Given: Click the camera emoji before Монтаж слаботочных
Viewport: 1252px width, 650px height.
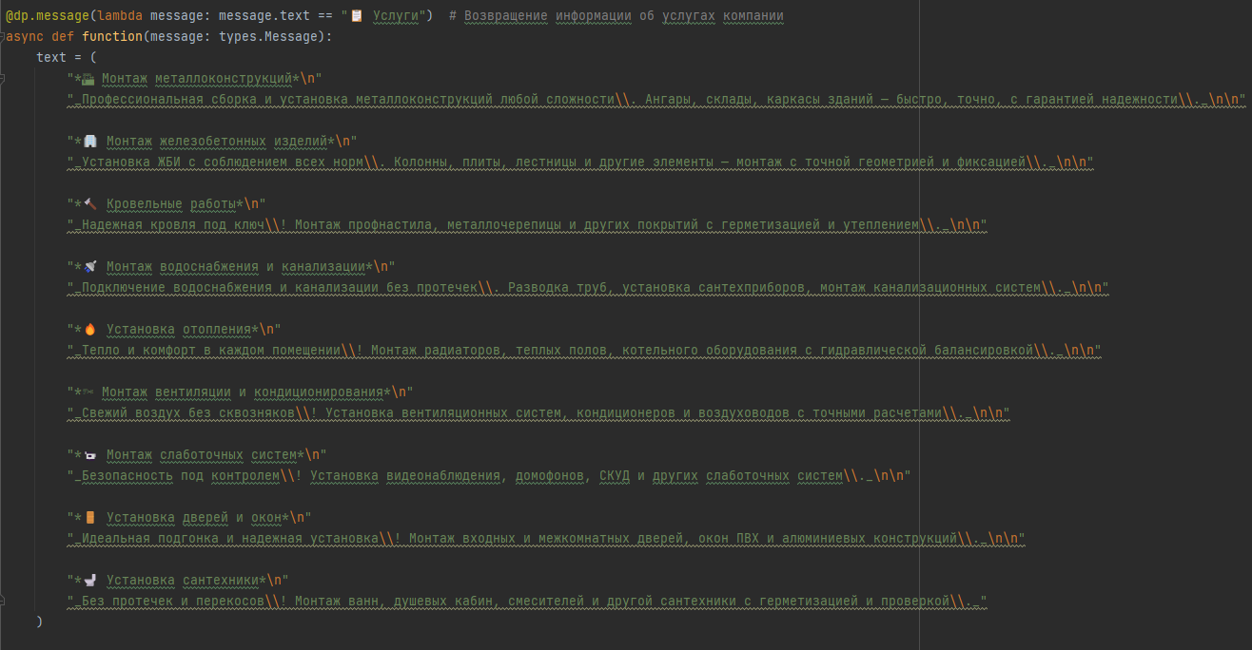Looking at the screenshot, I should tap(91, 455).
